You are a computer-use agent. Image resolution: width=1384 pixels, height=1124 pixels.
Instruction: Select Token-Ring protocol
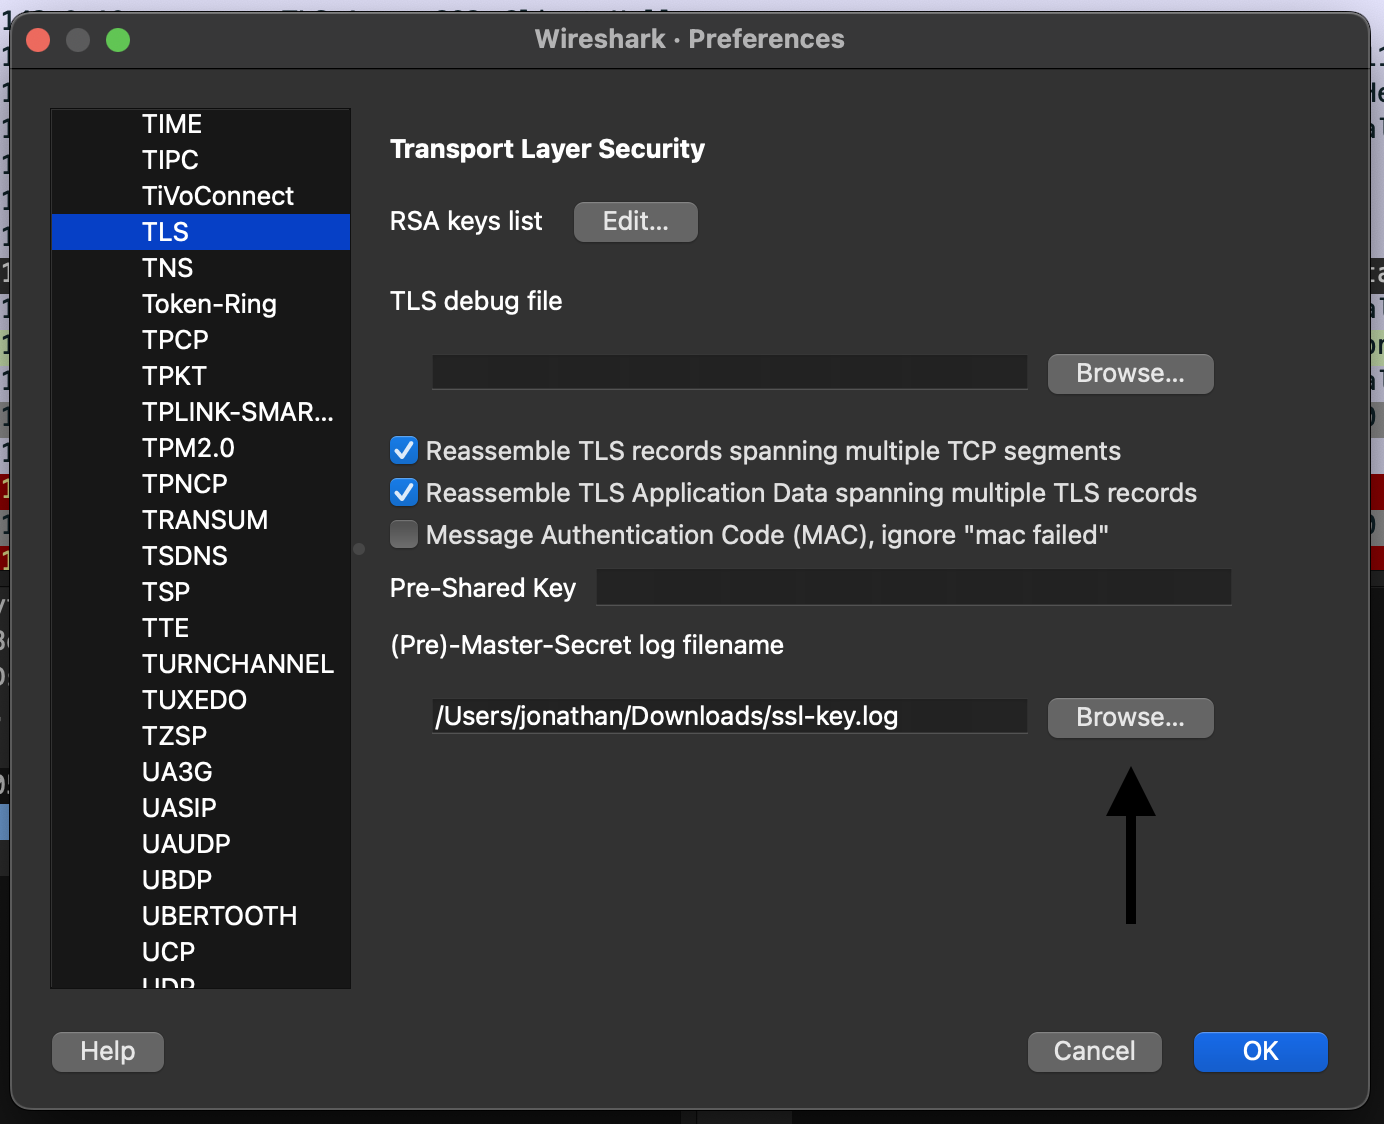pos(200,304)
